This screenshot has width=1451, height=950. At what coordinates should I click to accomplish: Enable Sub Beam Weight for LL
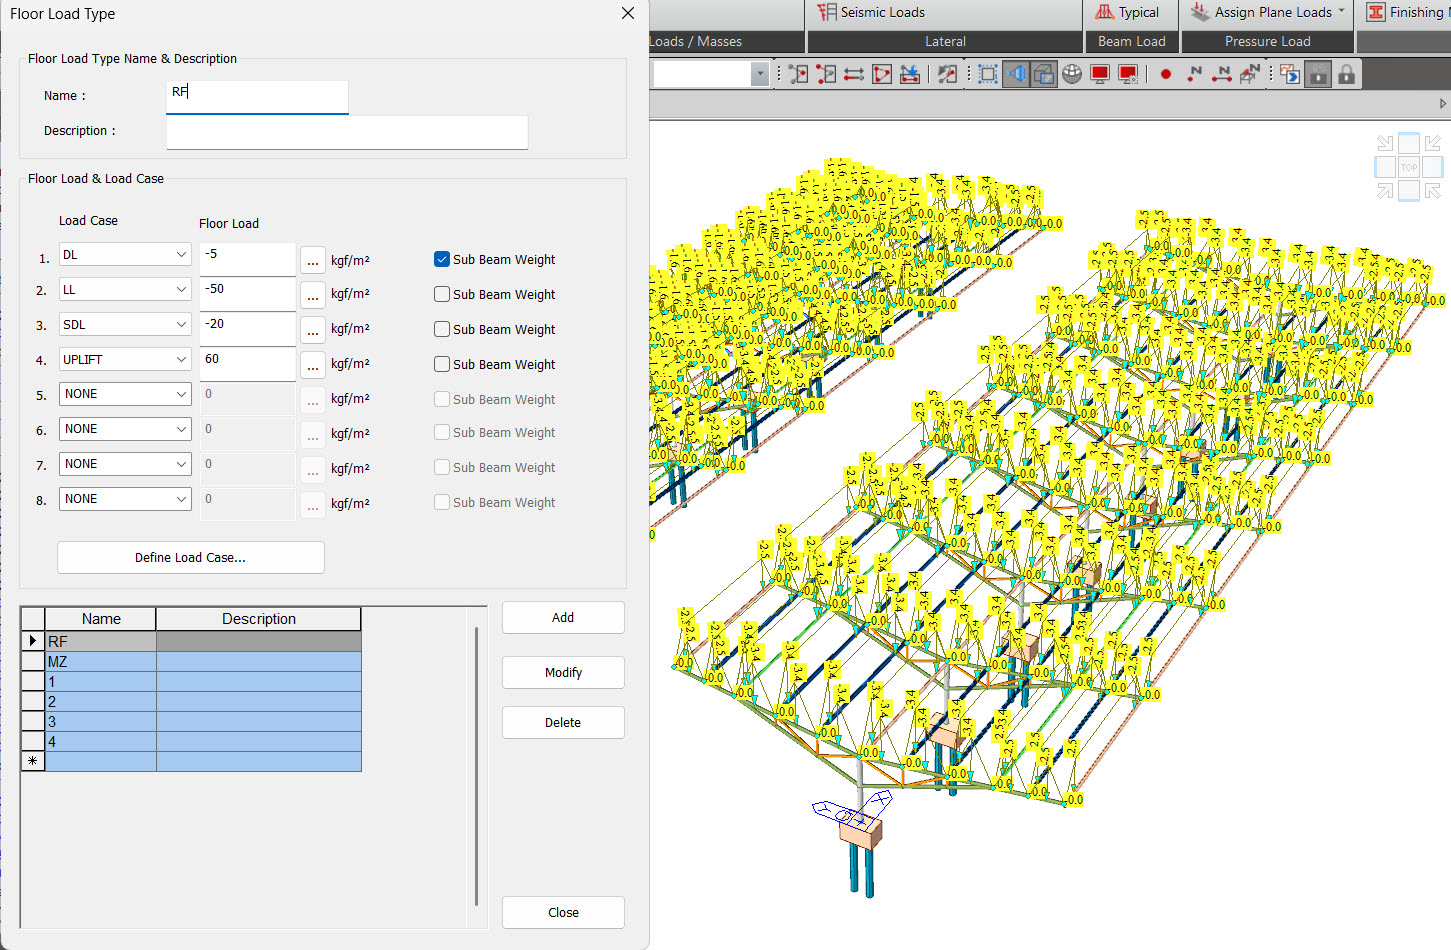[442, 294]
